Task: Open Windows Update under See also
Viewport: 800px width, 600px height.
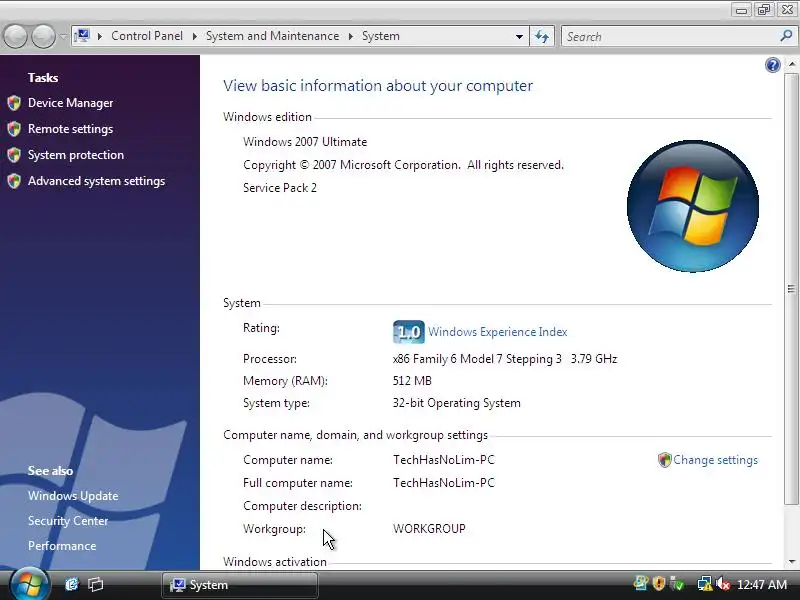Action: coord(73,496)
